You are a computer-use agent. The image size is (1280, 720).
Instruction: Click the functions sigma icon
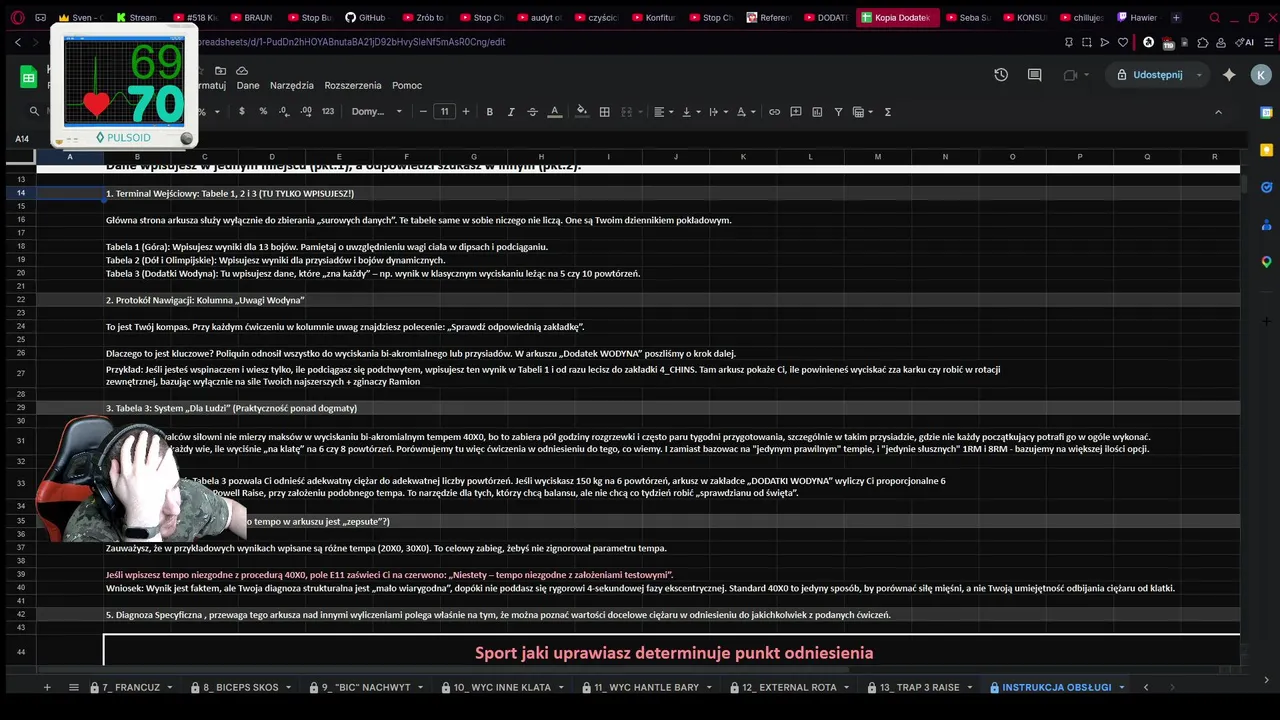coord(887,112)
